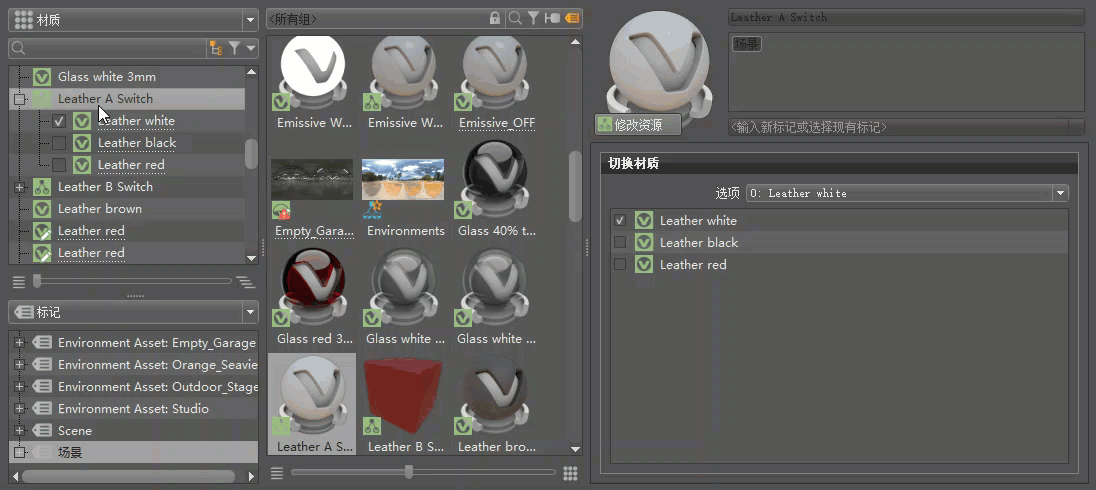Select the Glass red 3... thumbnail
The width and height of the screenshot is (1096, 490).
[x=312, y=298]
